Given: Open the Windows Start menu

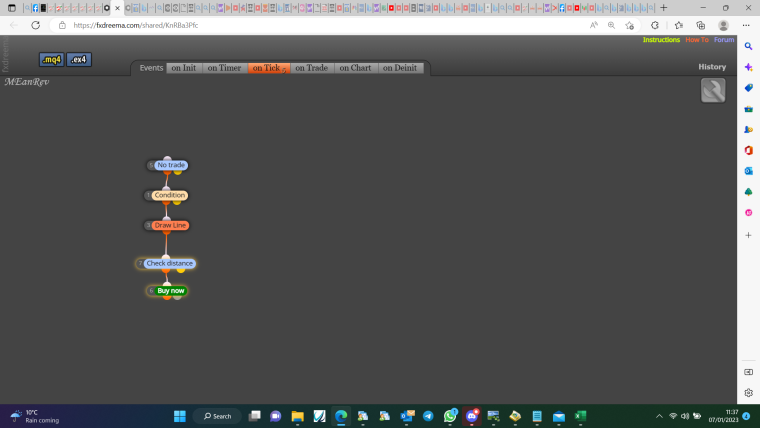Looking at the screenshot, I should [x=180, y=416].
